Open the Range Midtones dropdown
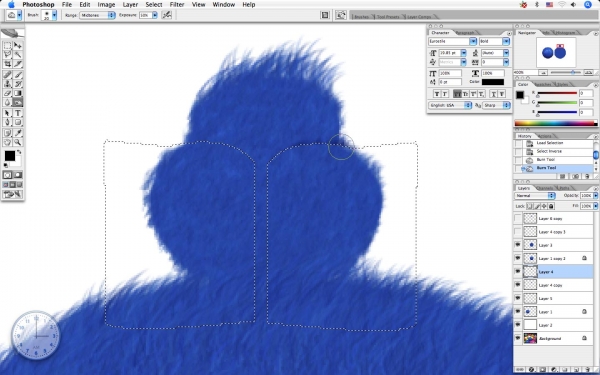600x375 pixels. [x=98, y=15]
